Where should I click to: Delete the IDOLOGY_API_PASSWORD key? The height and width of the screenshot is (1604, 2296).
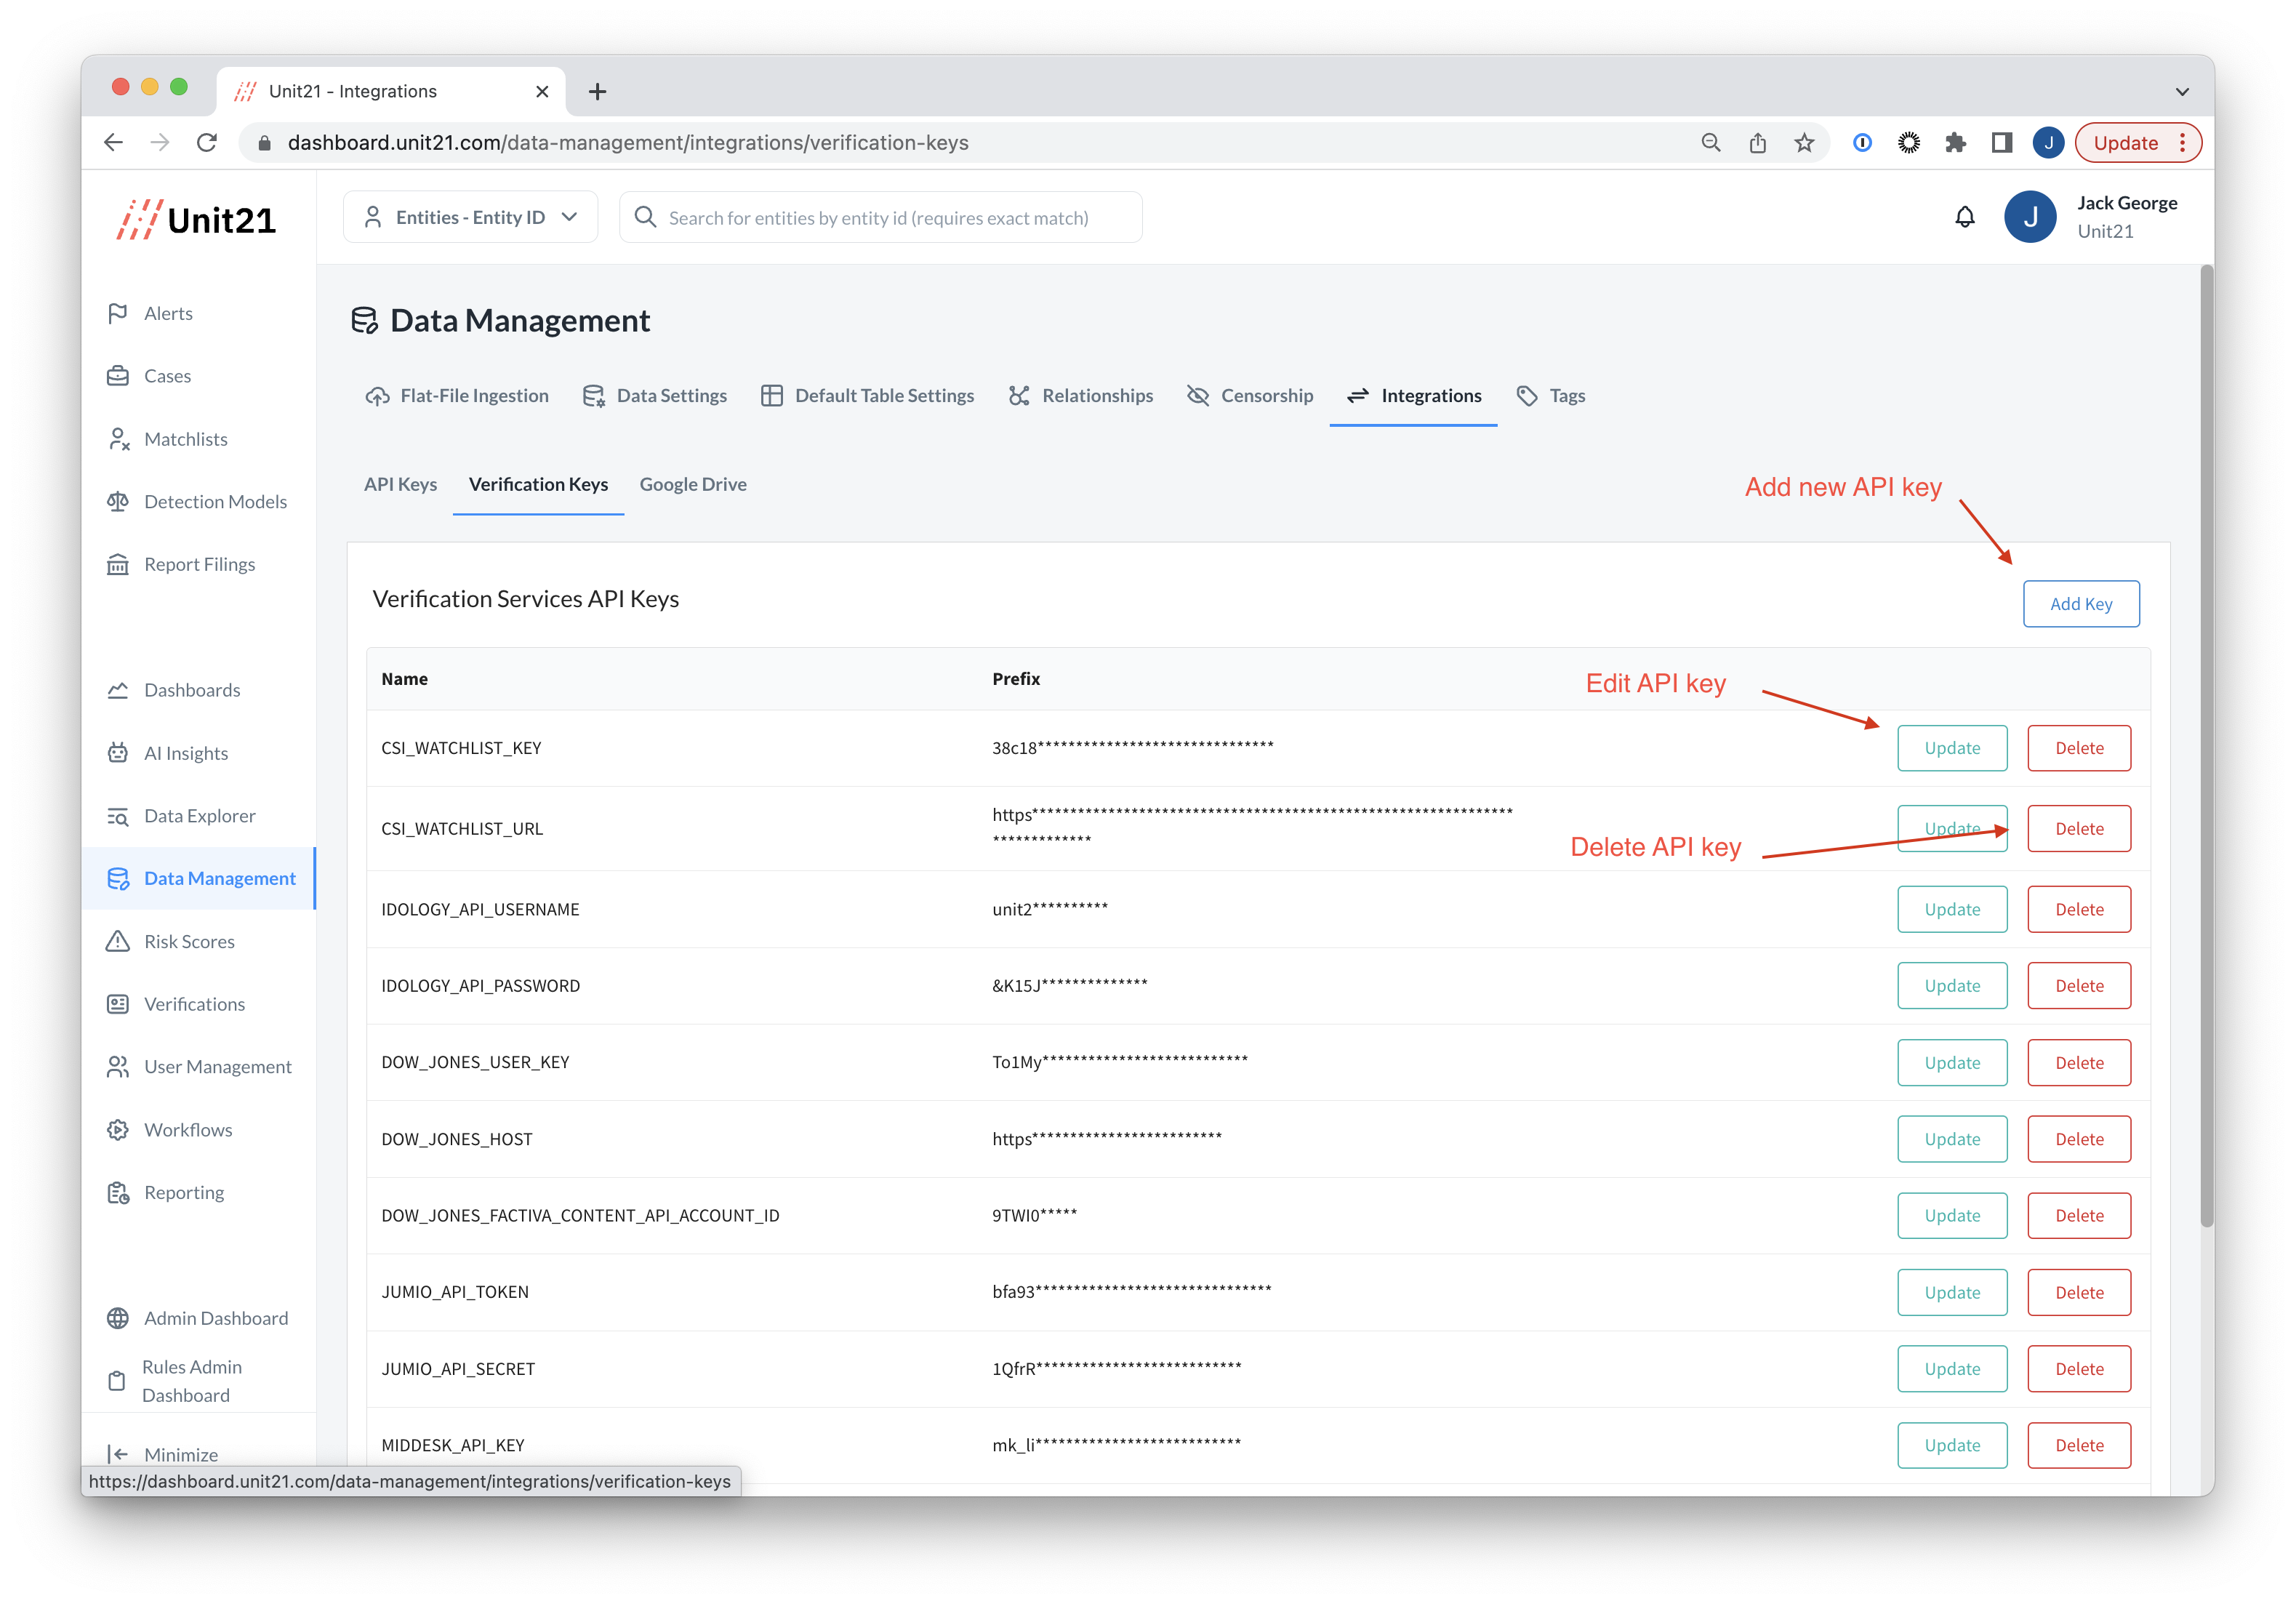(x=2078, y=986)
